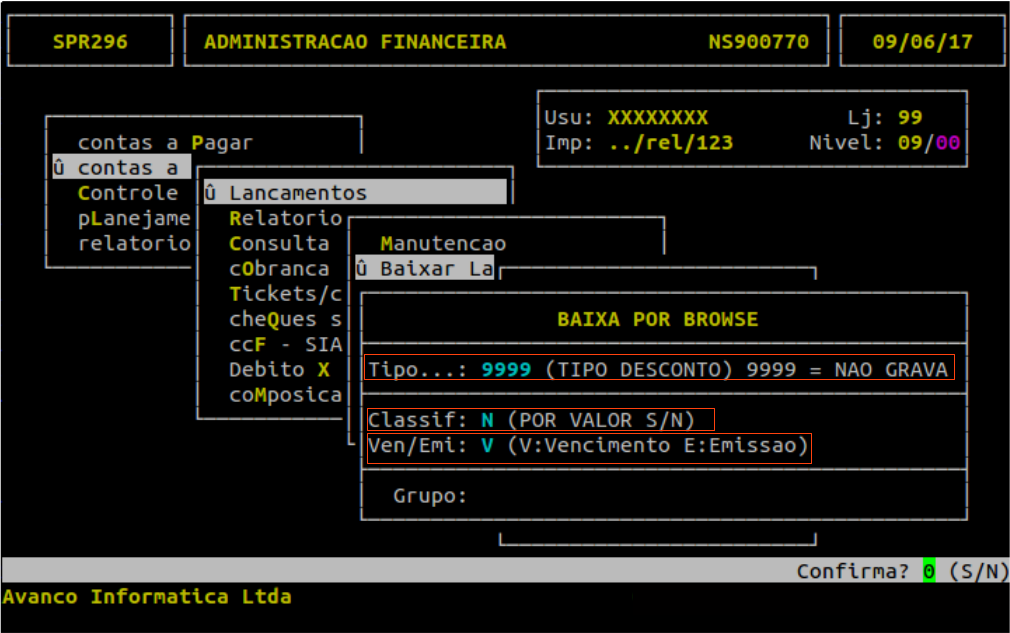Click the green Confirma prompt input
The width and height of the screenshot is (1010, 633).
[928, 571]
